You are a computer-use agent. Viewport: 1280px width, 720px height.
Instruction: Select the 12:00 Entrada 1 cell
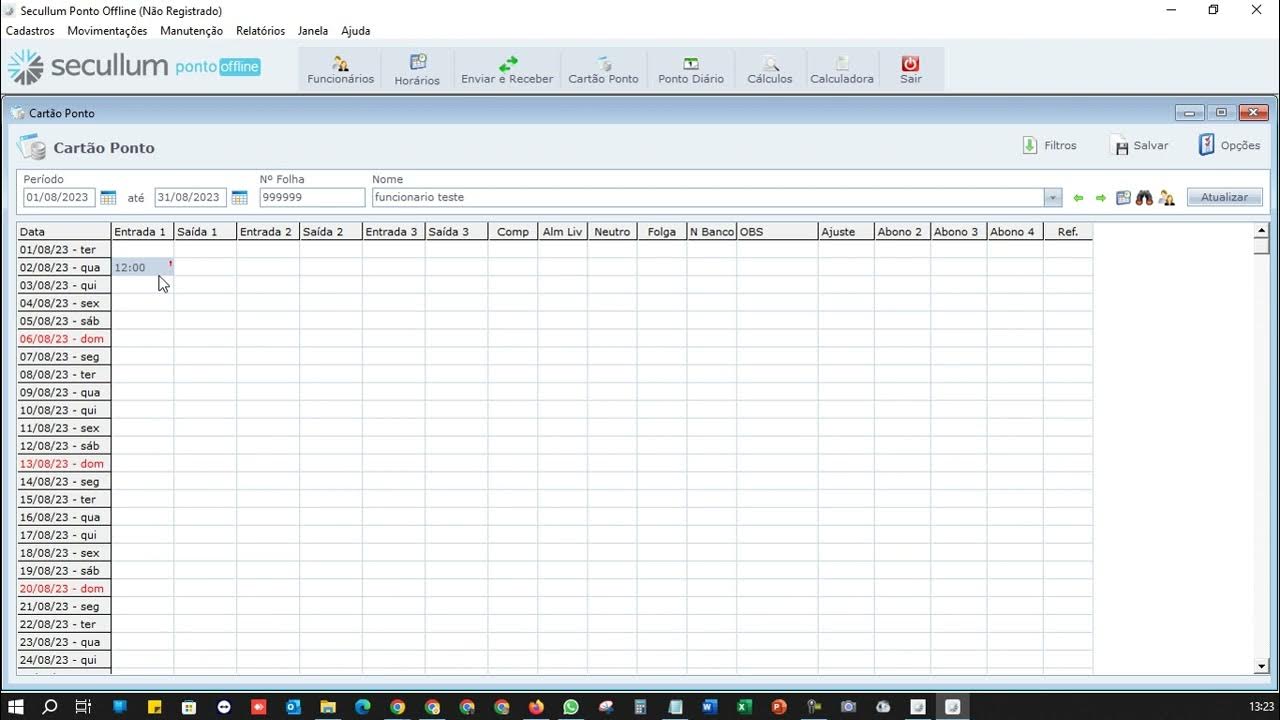pyautogui.click(x=143, y=267)
